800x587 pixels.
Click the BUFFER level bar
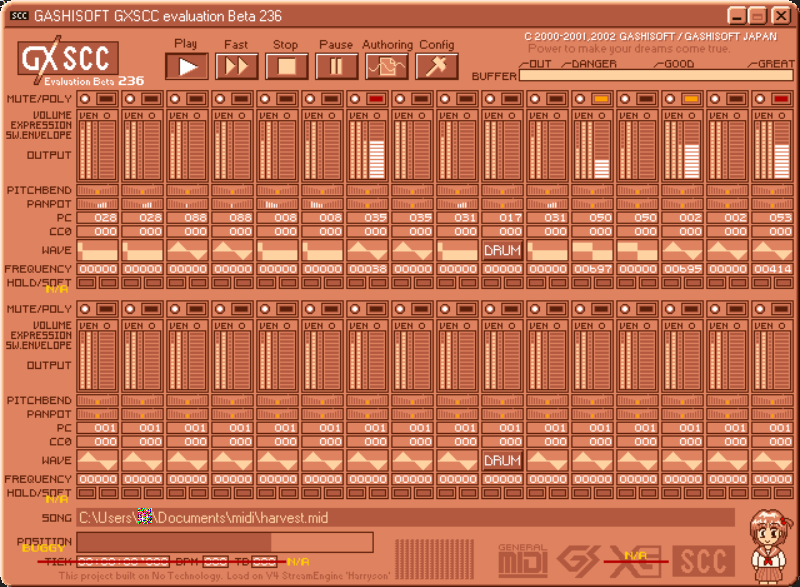coord(656,75)
